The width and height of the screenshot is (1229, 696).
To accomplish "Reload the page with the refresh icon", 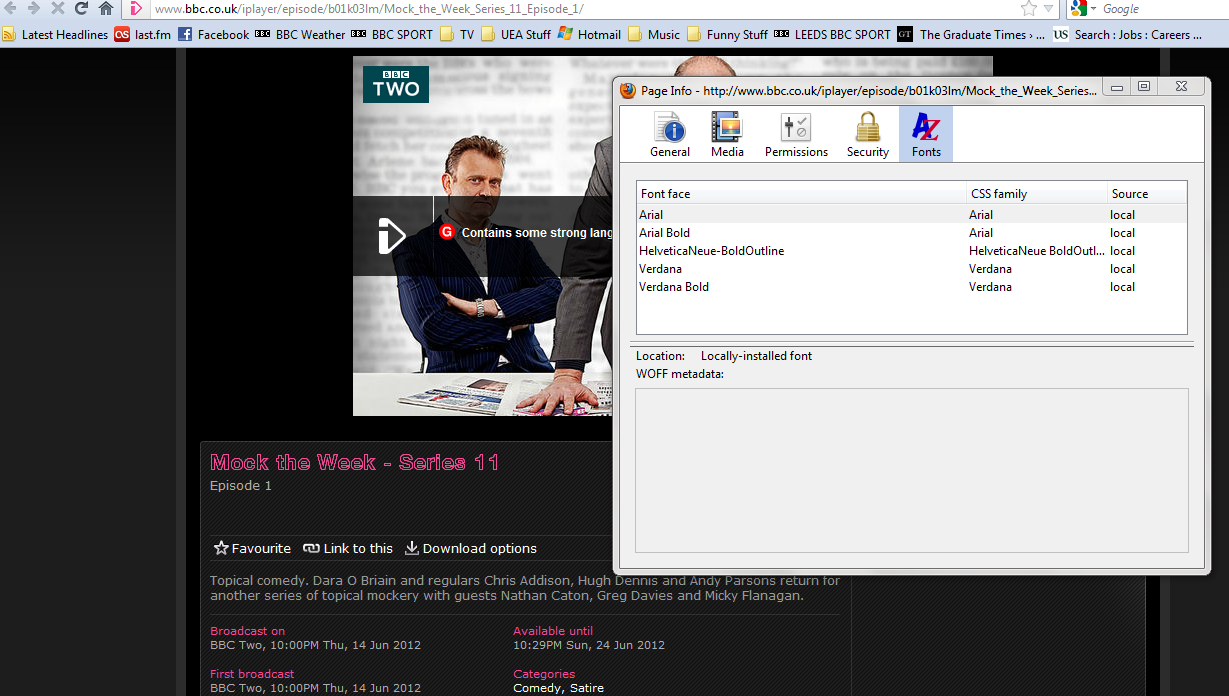I will (x=81, y=8).
